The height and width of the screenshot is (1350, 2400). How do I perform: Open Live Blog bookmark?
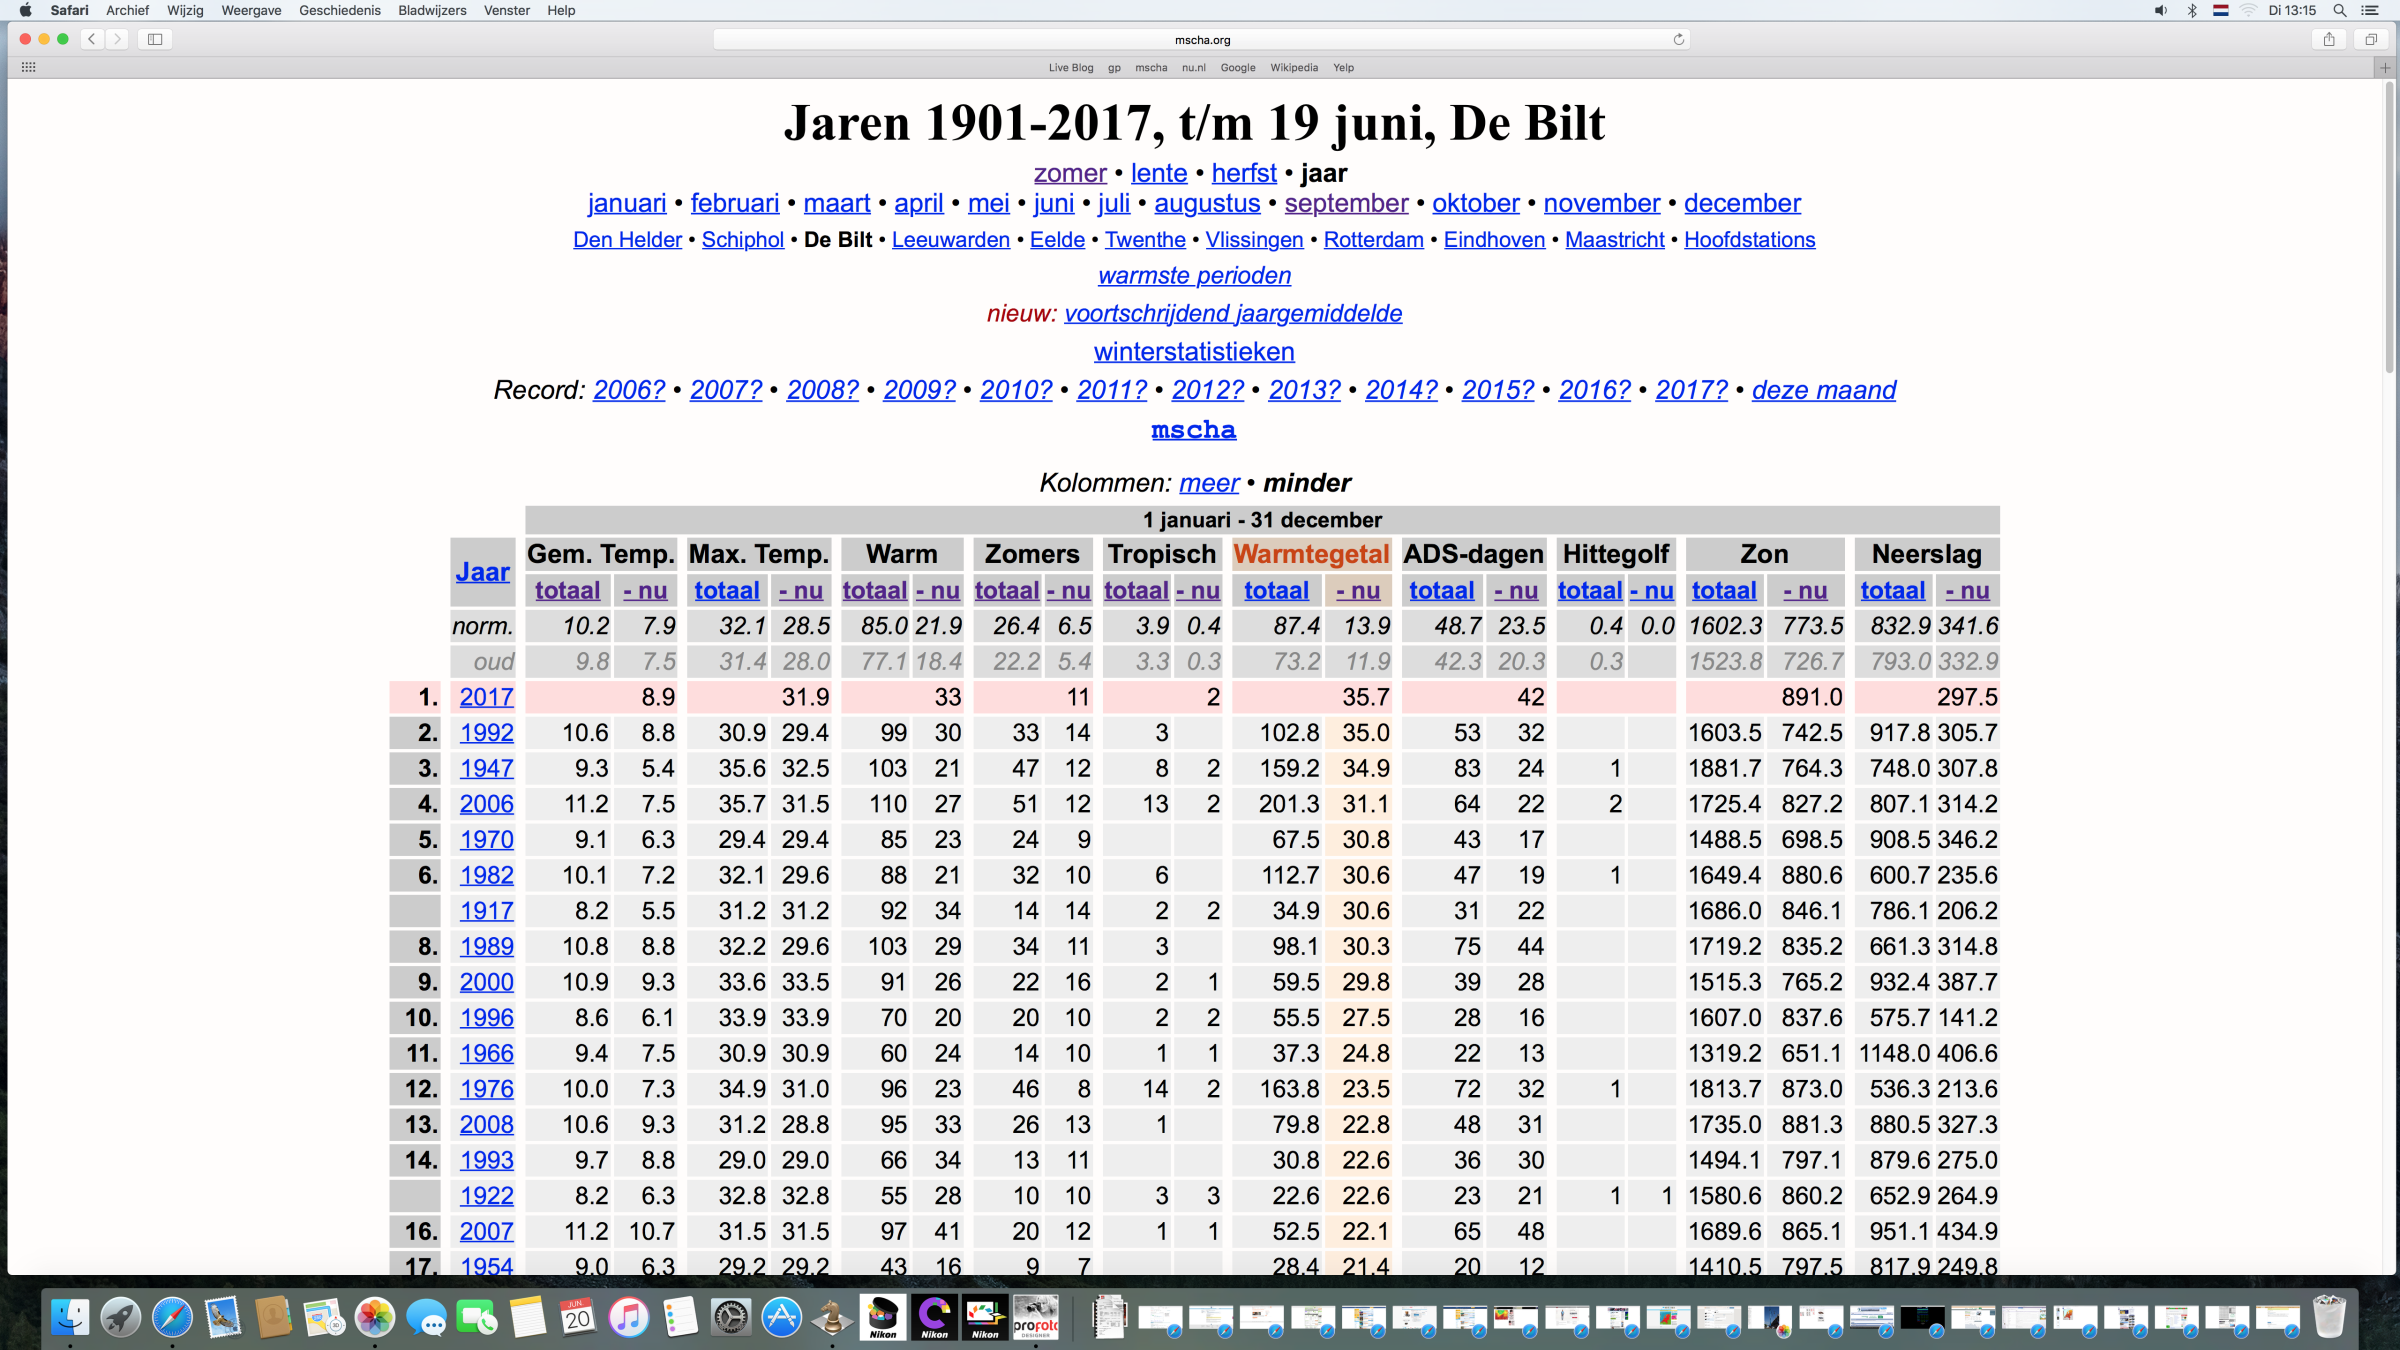point(1071,68)
